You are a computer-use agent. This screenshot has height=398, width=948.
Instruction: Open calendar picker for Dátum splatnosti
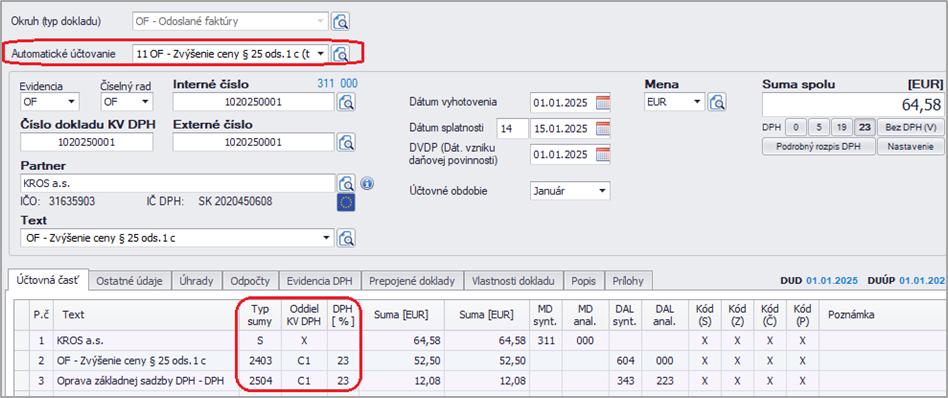tap(603, 128)
